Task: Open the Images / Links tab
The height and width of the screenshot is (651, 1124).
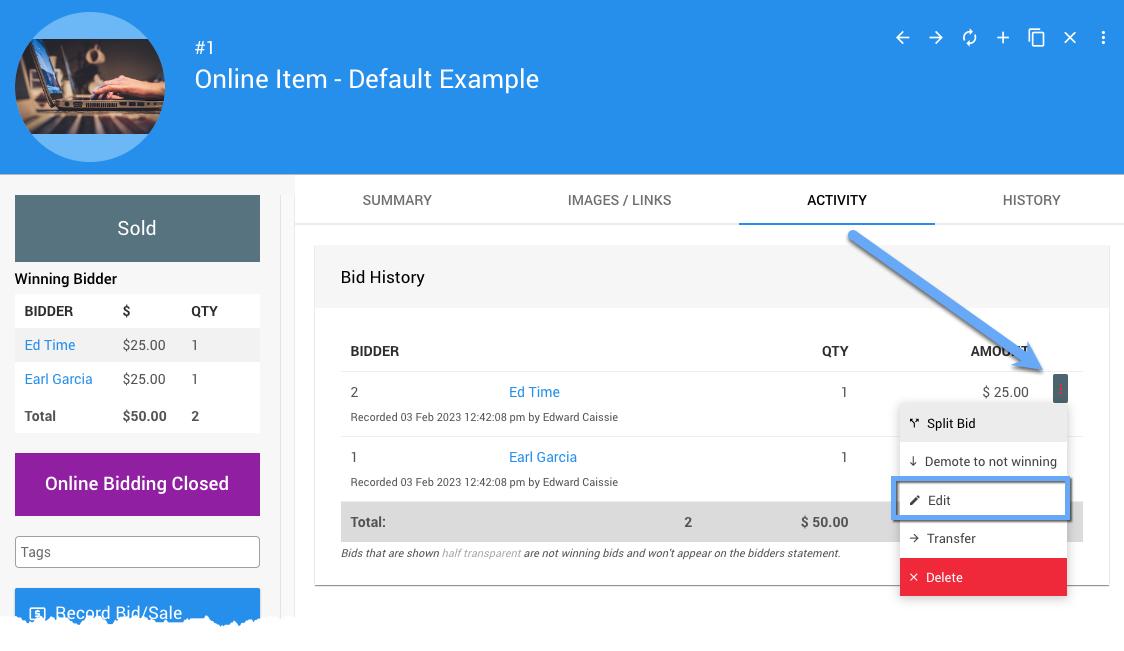Action: (x=619, y=200)
